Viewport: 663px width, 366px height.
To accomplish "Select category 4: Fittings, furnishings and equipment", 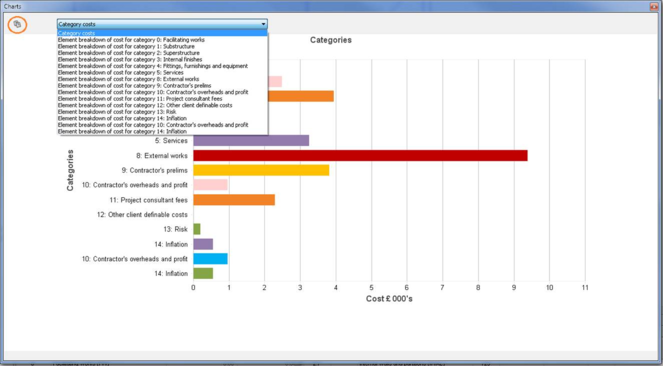I will click(162, 66).
